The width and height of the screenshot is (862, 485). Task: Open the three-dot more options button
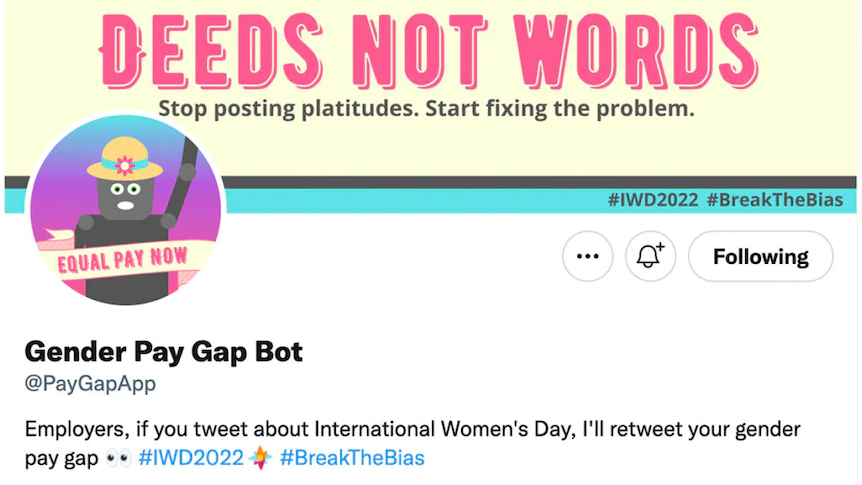click(x=588, y=256)
